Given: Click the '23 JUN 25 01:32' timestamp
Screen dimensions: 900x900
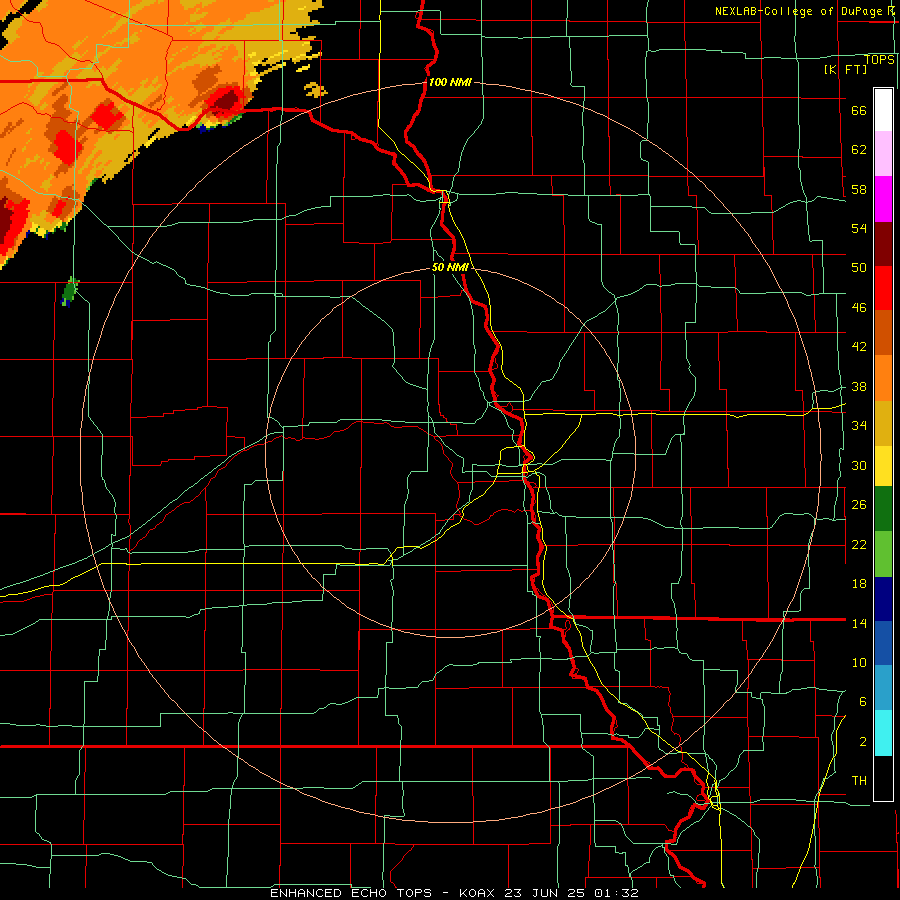Looking at the screenshot, I should click(x=571, y=893).
